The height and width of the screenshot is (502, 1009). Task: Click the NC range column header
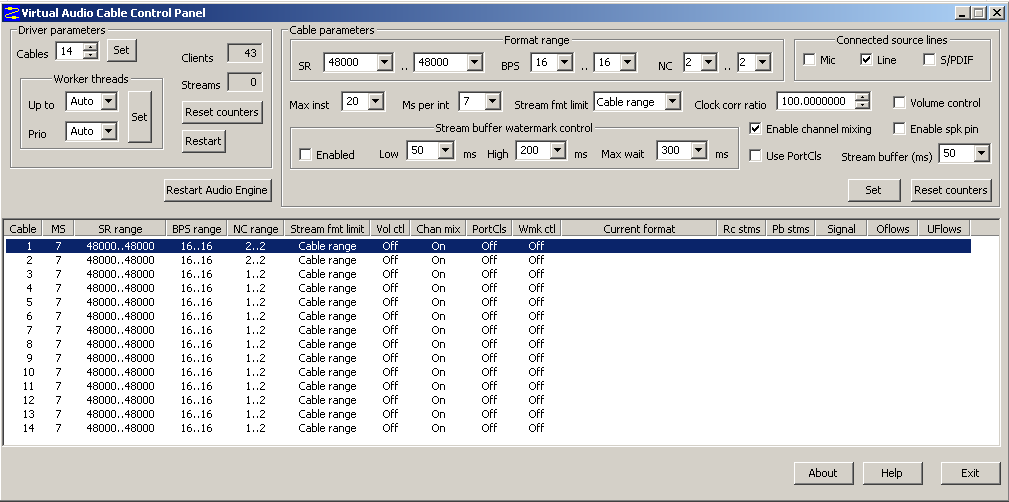pyautogui.click(x=255, y=228)
